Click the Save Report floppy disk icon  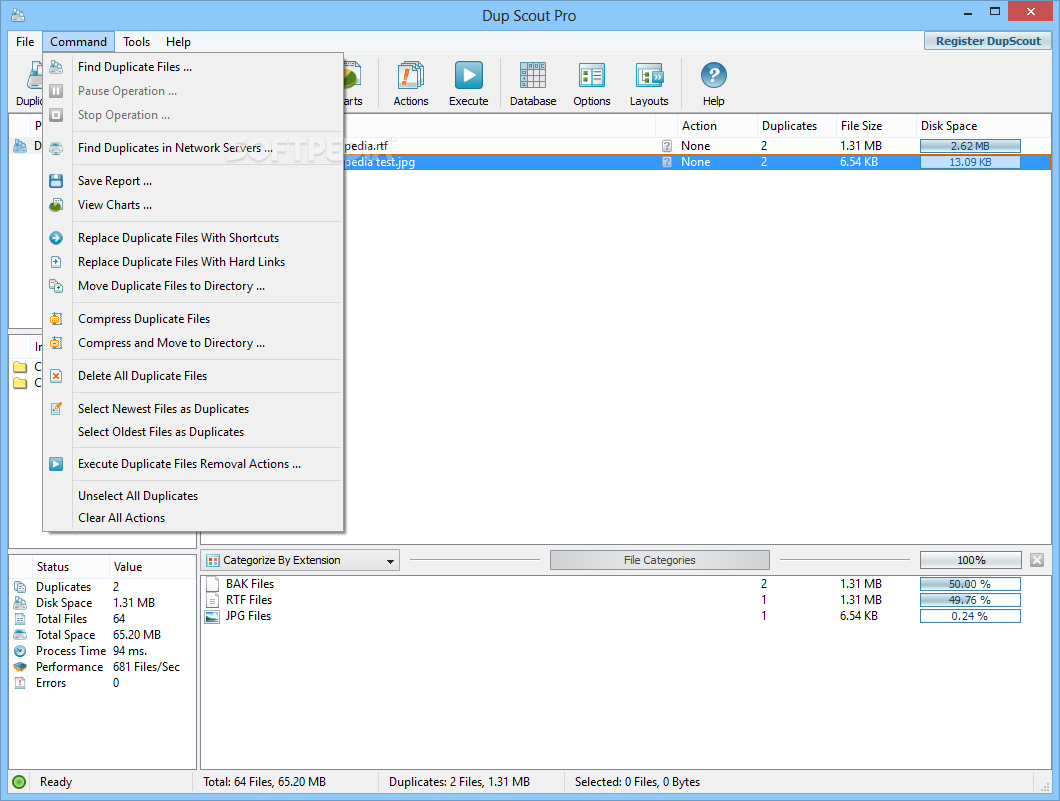click(x=56, y=180)
